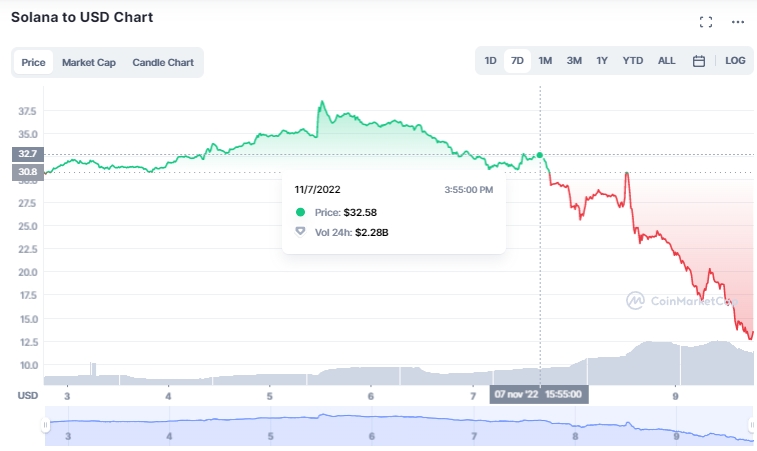This screenshot has width=757, height=451.
Task: Toggle LOG scale on the chart
Action: (x=735, y=61)
